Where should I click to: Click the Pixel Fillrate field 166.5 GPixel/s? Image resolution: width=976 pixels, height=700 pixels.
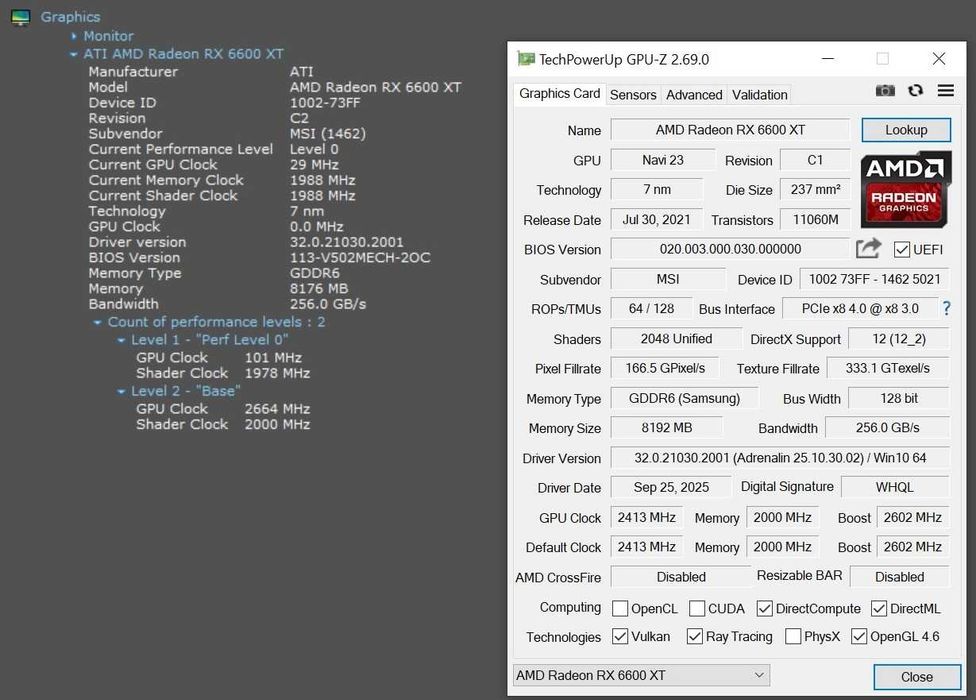665,368
